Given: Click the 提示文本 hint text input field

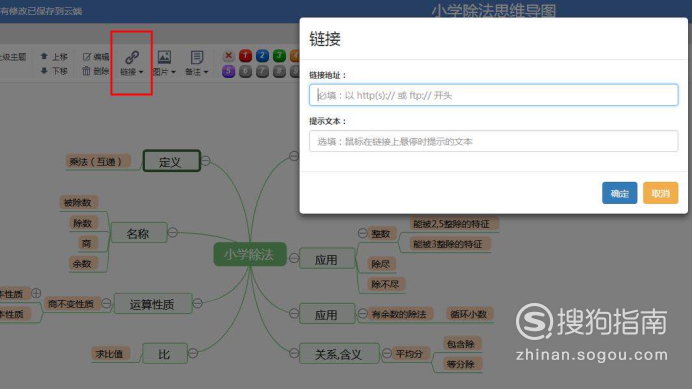Looking at the screenshot, I should click(x=493, y=141).
